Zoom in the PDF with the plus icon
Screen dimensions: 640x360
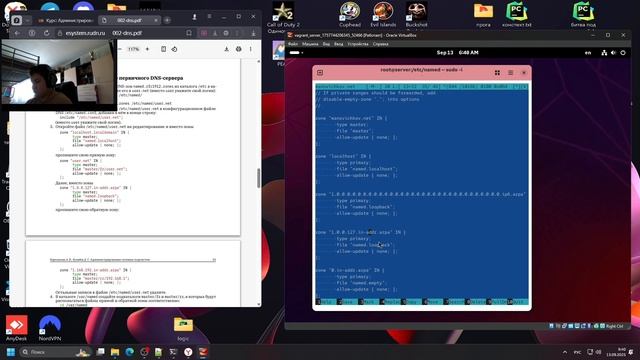[x=147, y=49]
